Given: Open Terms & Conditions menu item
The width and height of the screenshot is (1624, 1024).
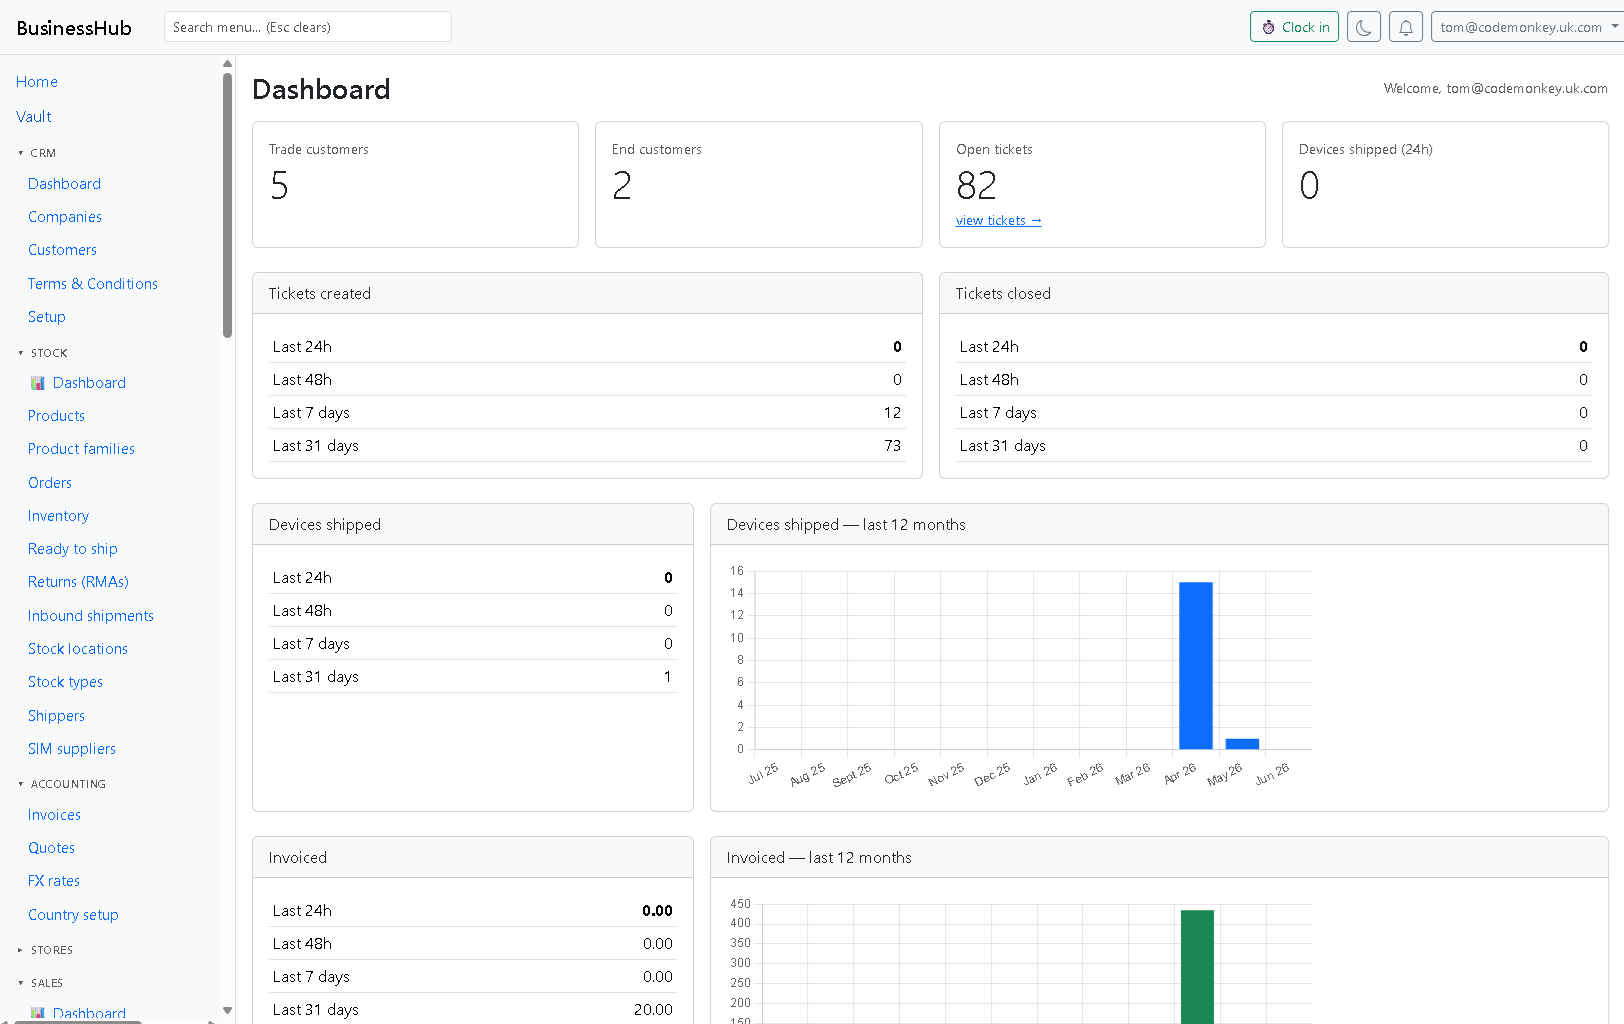Looking at the screenshot, I should (x=93, y=284).
